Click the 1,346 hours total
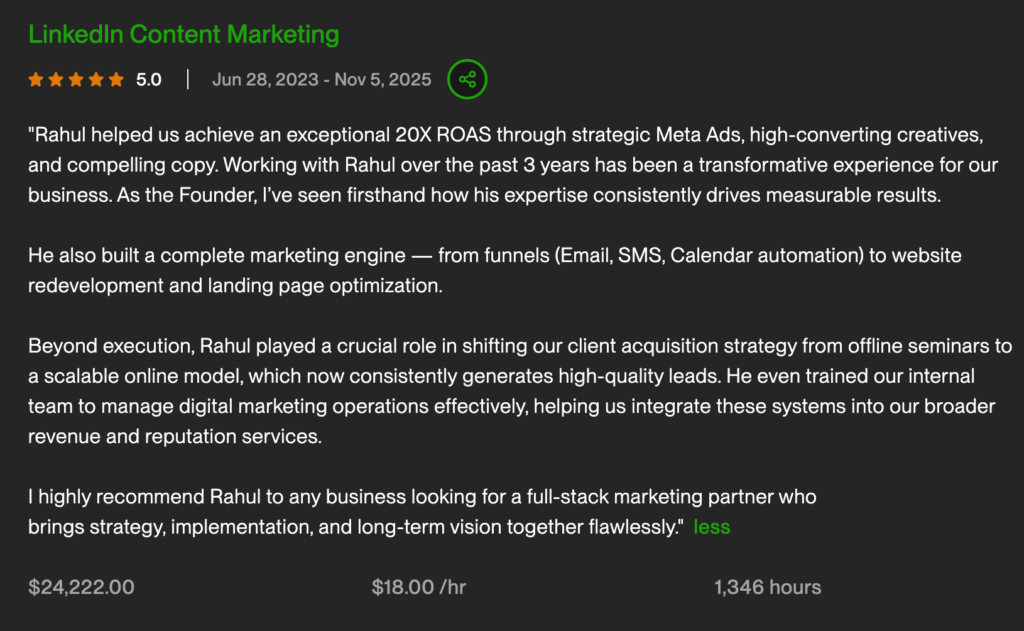Viewport: 1024px width, 631px height. 767,587
